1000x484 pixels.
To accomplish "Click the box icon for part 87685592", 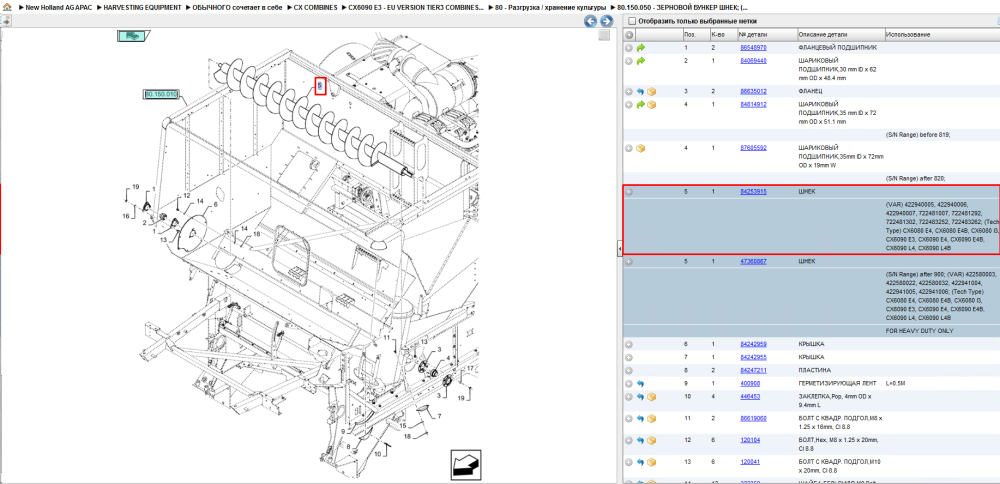I will (x=641, y=148).
